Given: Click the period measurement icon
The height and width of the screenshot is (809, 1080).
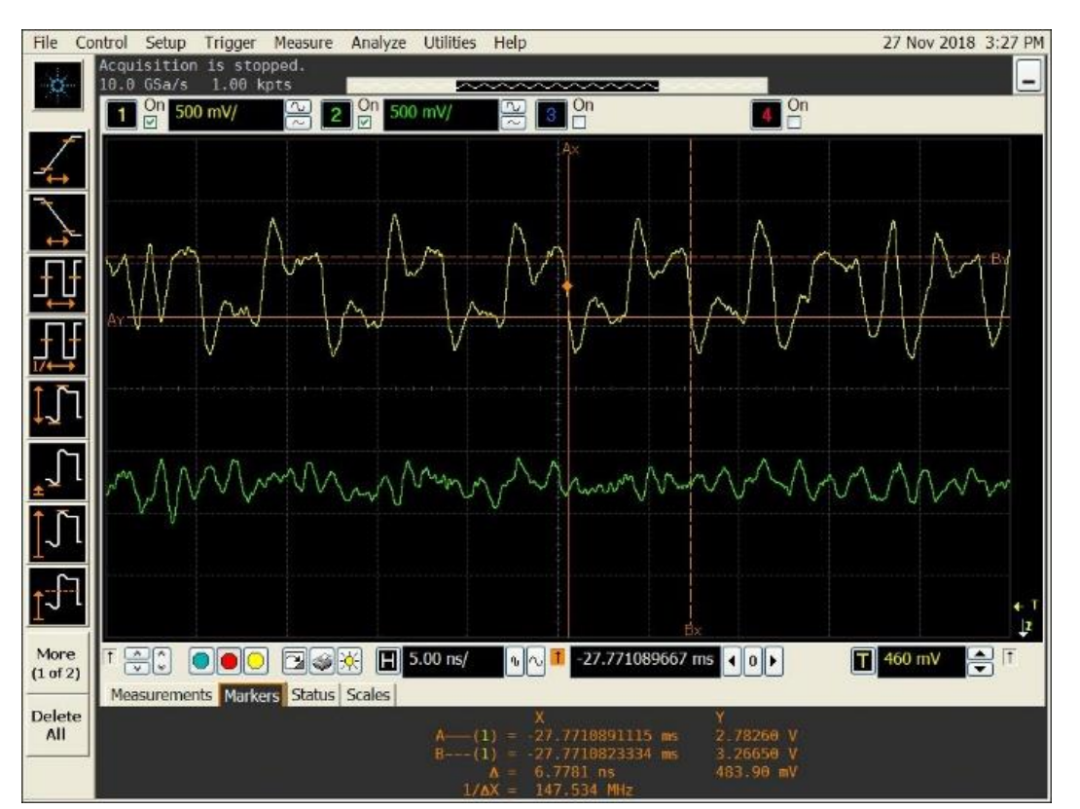Looking at the screenshot, I should pos(55,284).
